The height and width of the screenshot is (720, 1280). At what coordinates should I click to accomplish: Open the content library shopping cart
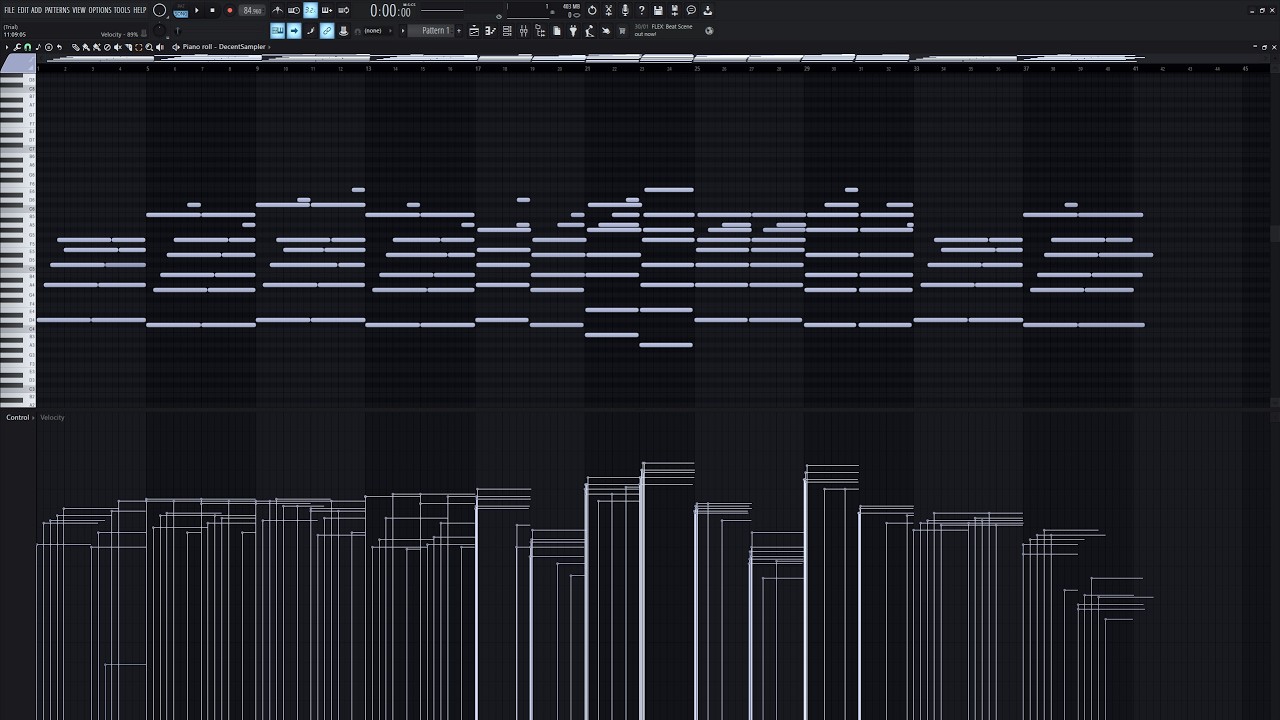tap(622, 31)
